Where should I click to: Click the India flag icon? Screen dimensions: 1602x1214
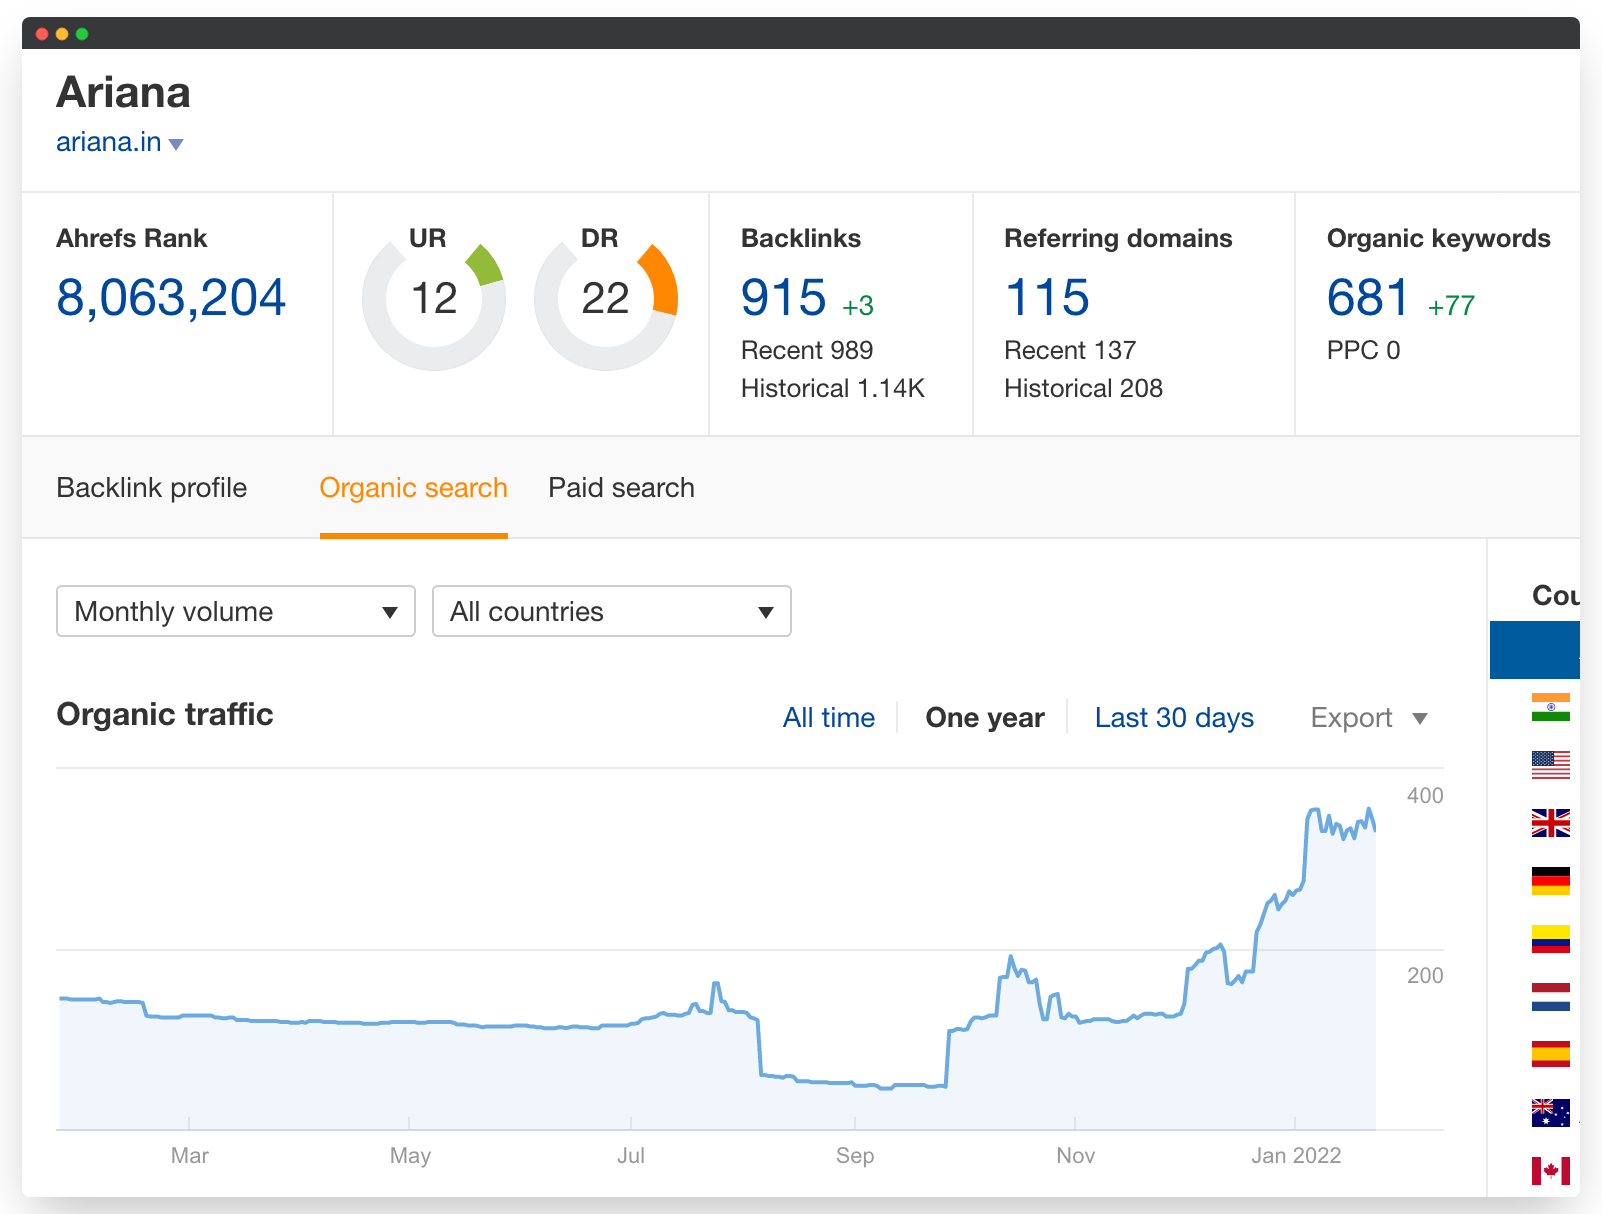pos(1550,707)
